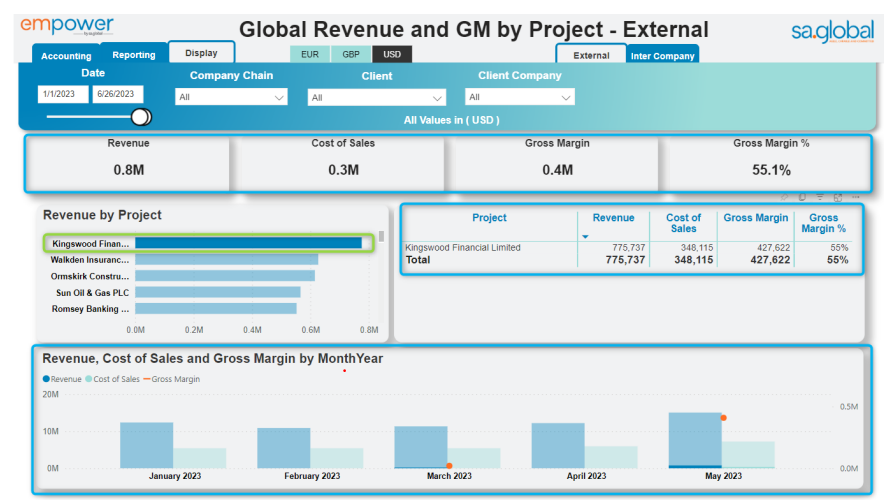884x504 pixels.
Task: Open the Display tab
Action: [x=201, y=52]
